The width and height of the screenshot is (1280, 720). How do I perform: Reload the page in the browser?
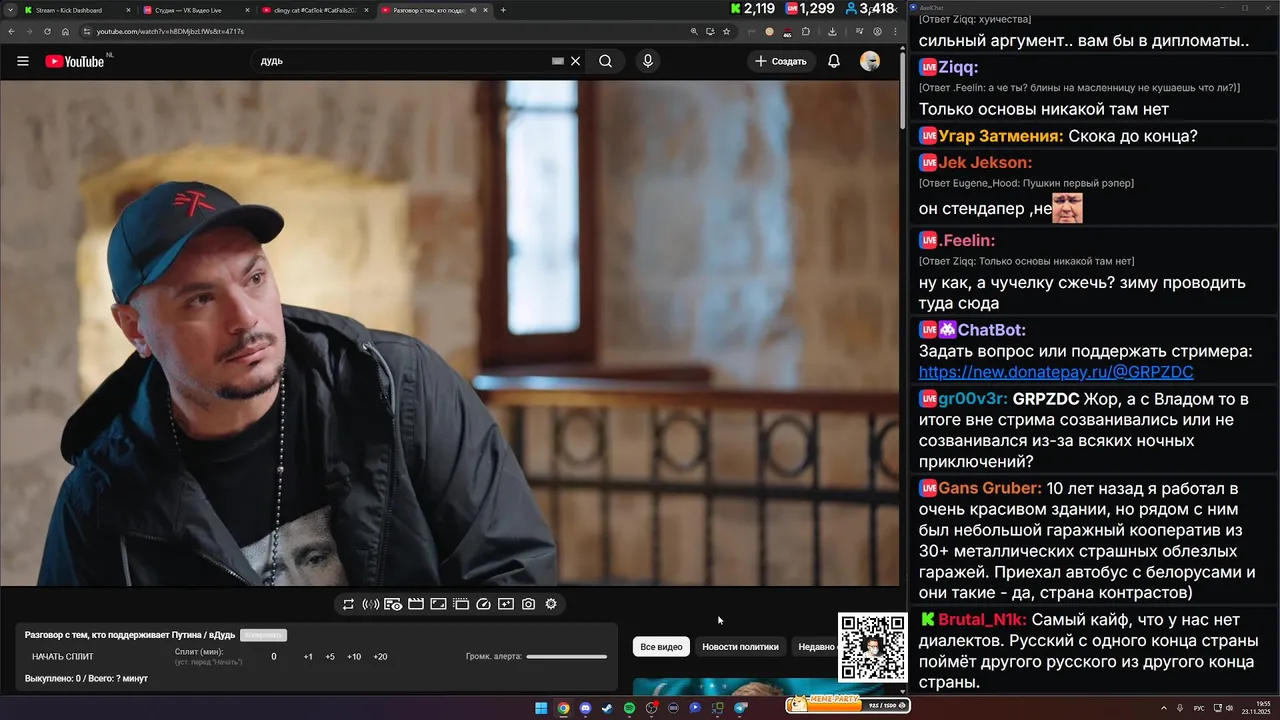click(47, 31)
